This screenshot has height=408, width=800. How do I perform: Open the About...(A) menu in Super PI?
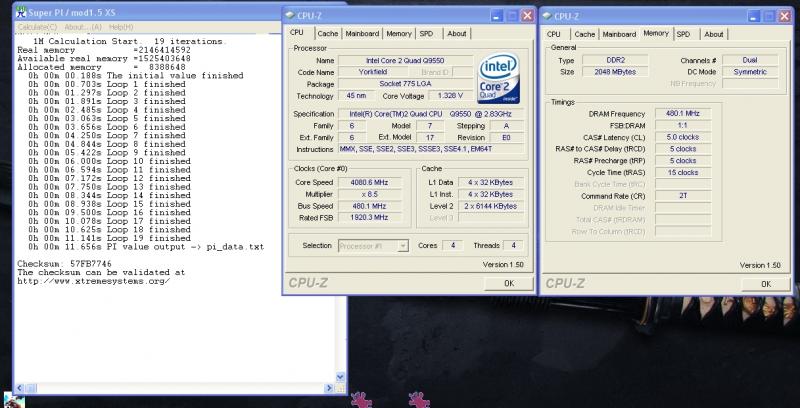[x=83, y=27]
